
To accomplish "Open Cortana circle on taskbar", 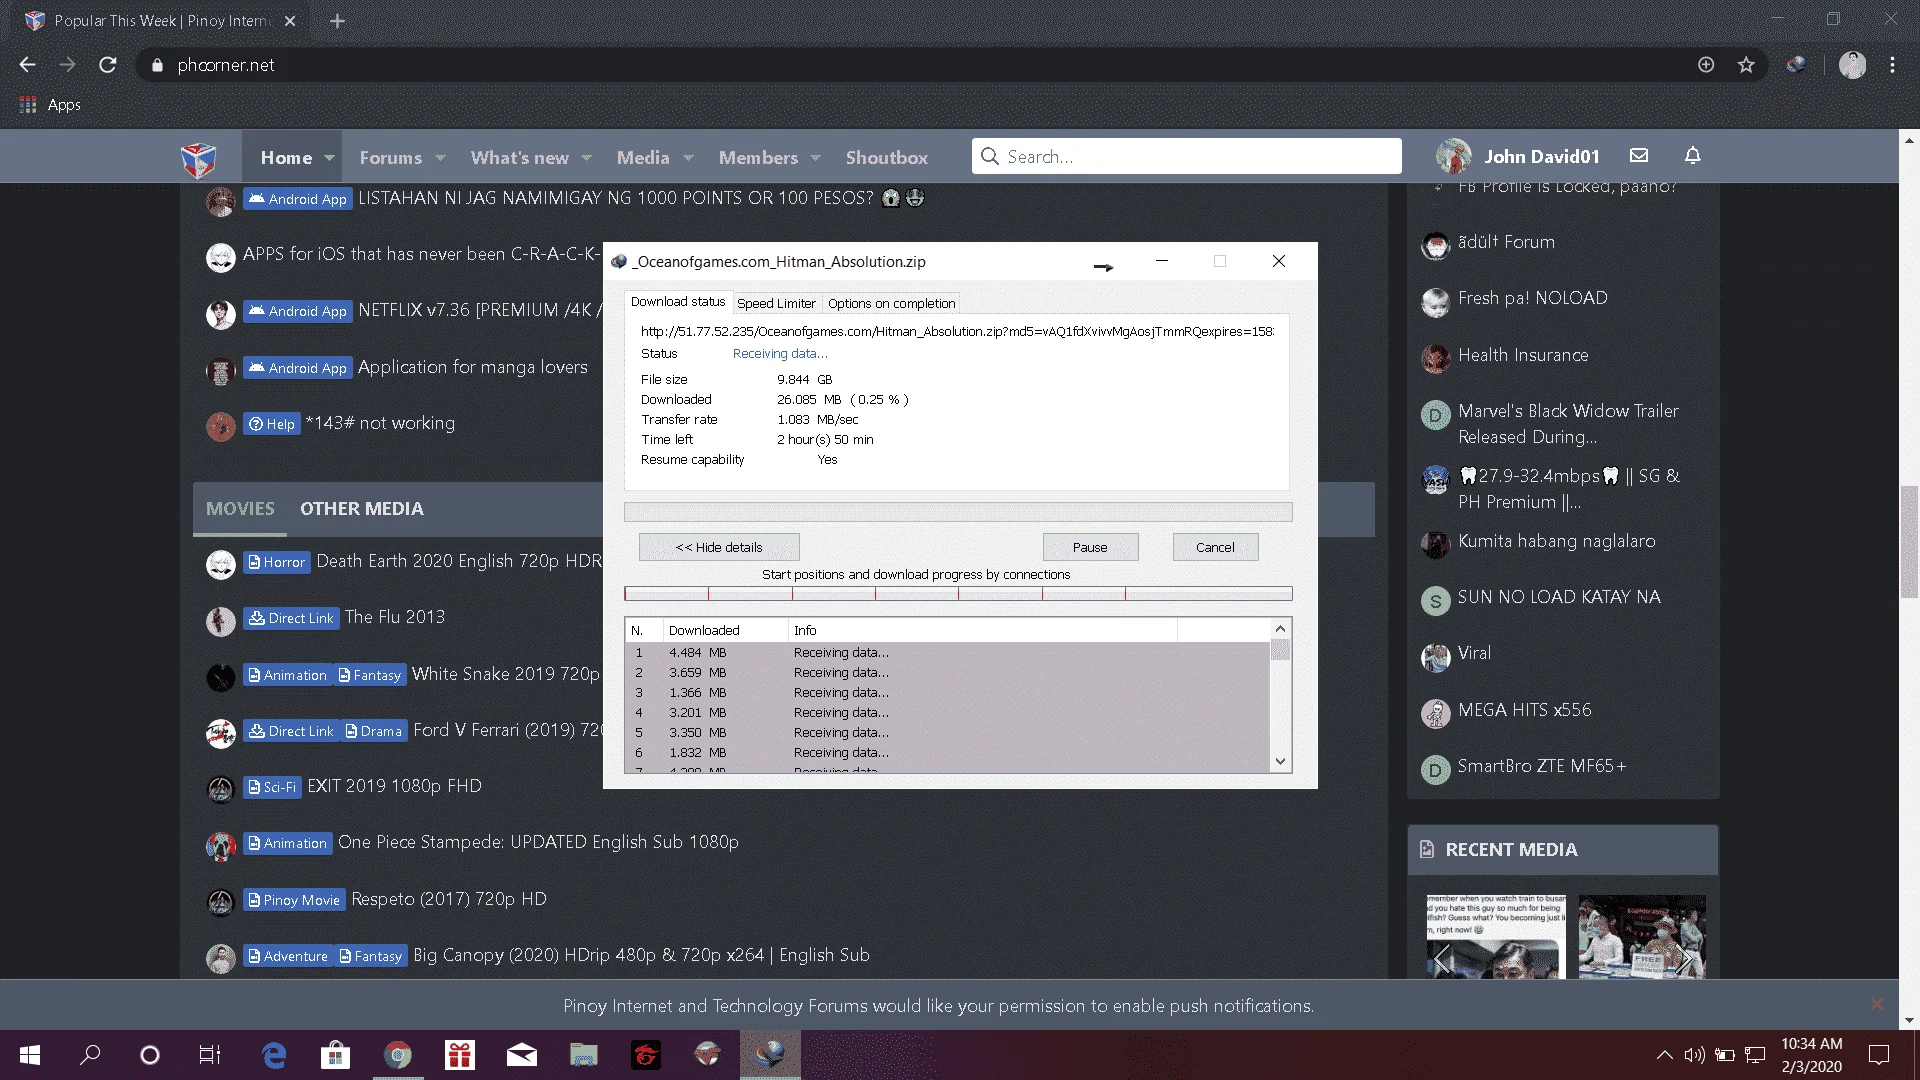I will click(x=150, y=1055).
